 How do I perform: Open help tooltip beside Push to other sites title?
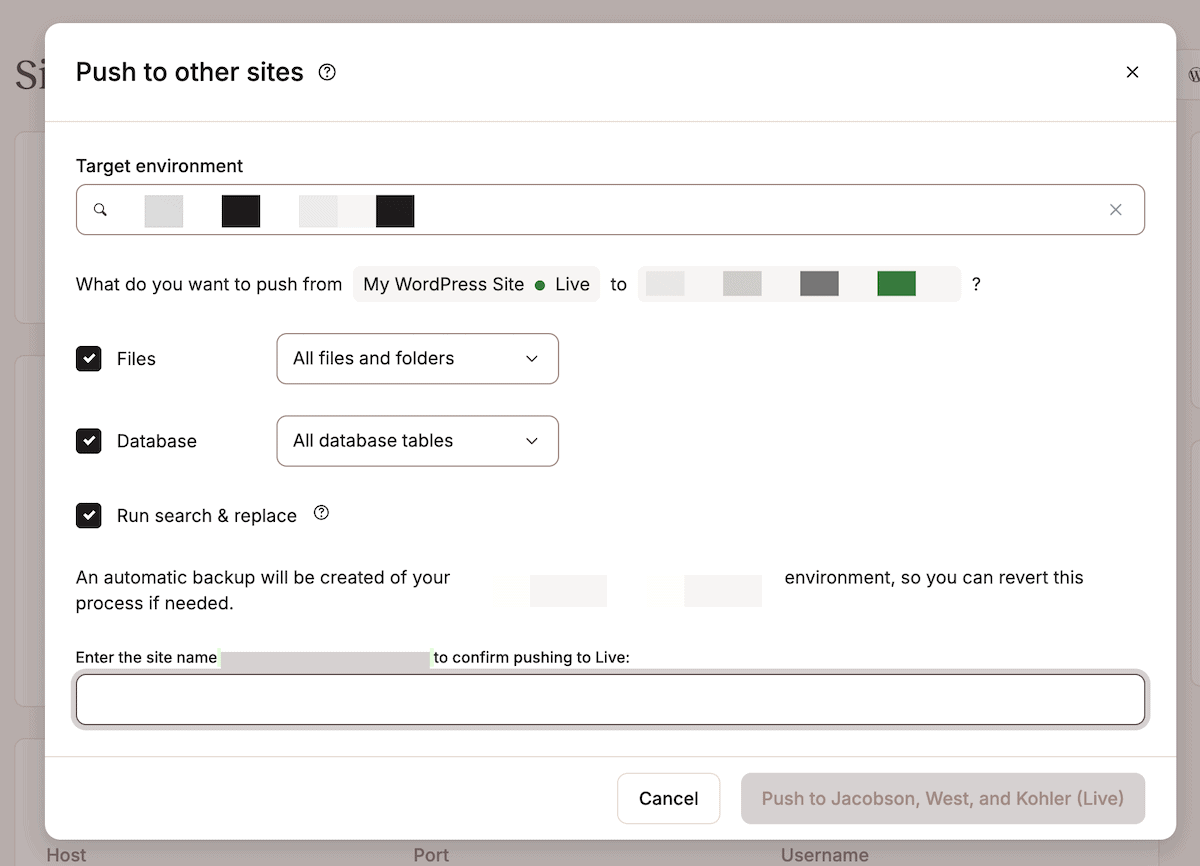(x=326, y=72)
